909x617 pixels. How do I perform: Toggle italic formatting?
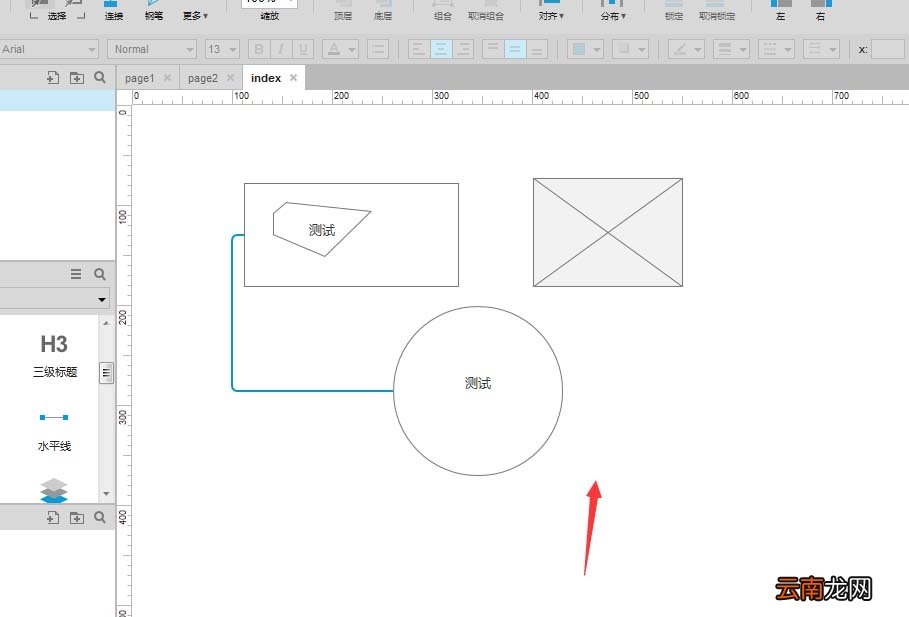[x=281, y=49]
